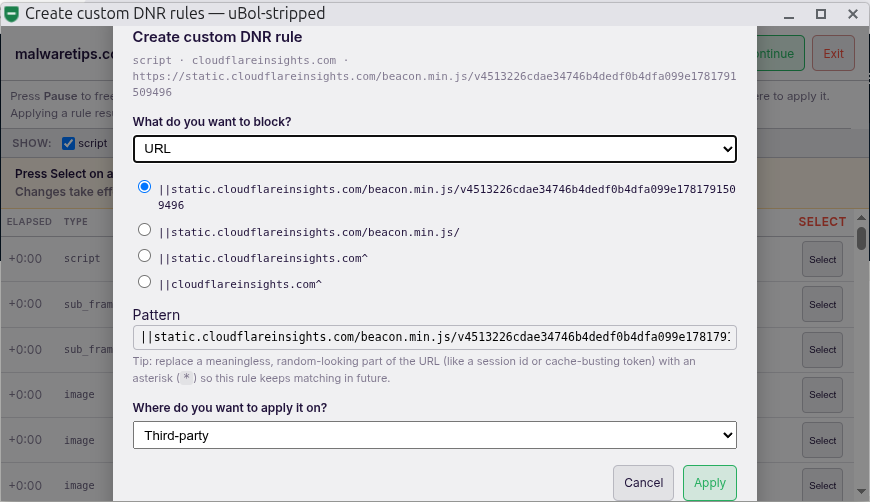Click the scrollbar down arrow at list bottom
Image resolution: width=870 pixels, height=502 pixels.
click(861, 491)
